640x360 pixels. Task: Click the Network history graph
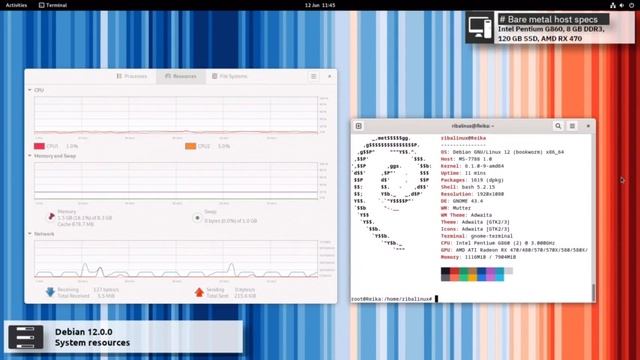click(176, 259)
